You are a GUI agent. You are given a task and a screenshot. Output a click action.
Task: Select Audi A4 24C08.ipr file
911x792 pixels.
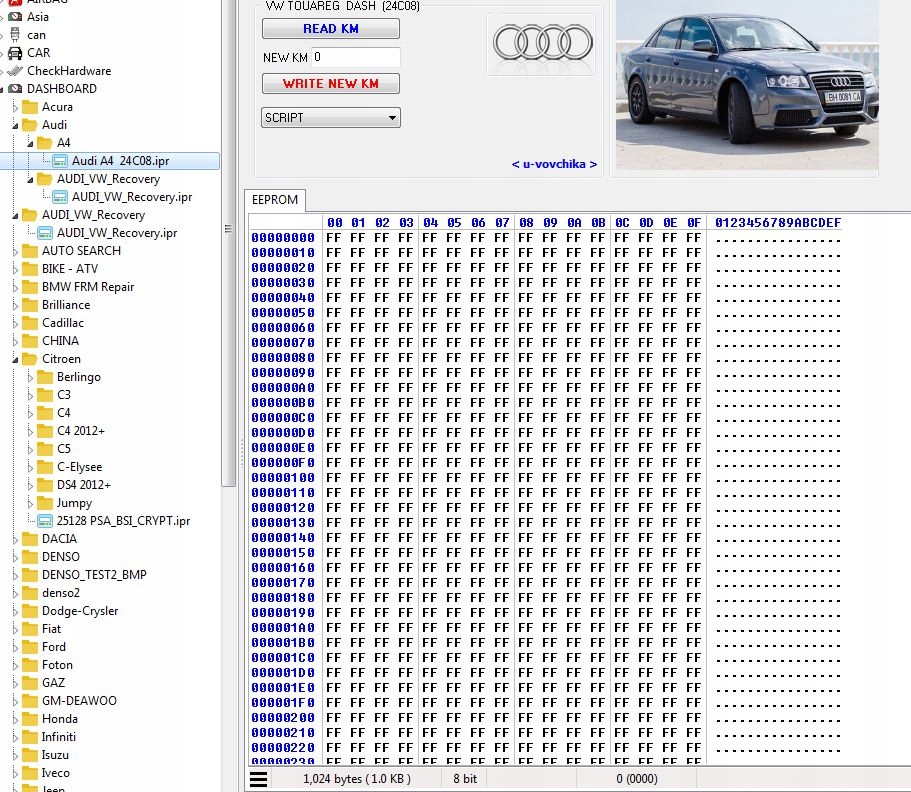coord(120,161)
